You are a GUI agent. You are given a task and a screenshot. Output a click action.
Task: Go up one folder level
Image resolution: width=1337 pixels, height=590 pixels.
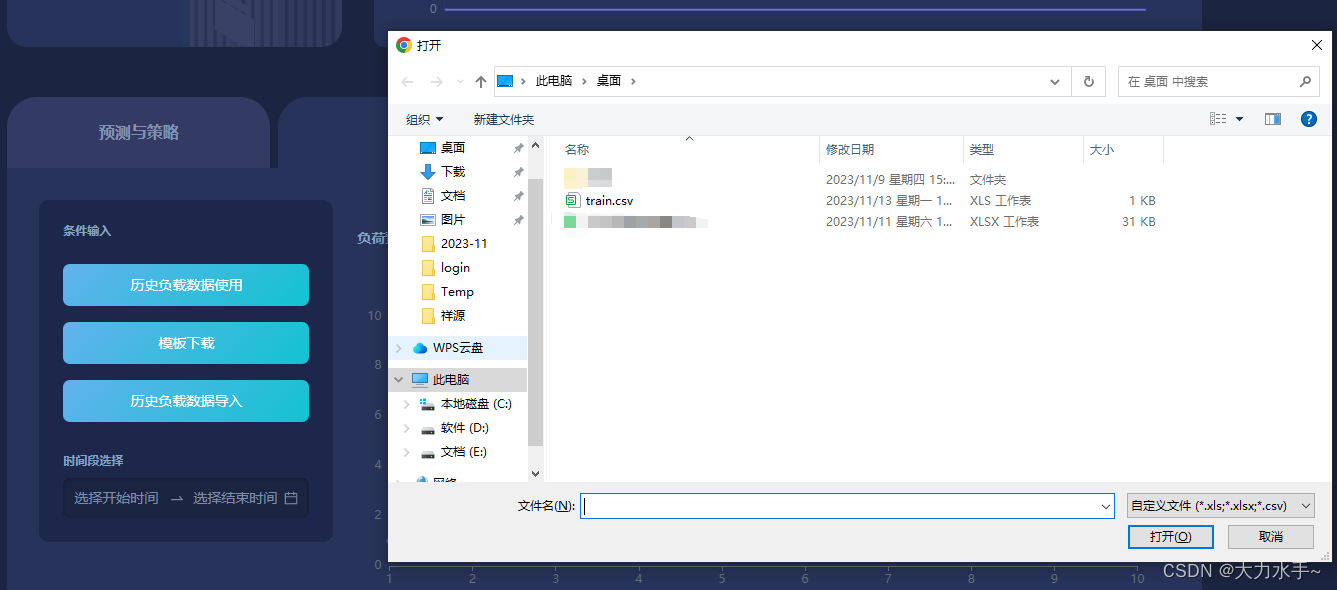(481, 81)
